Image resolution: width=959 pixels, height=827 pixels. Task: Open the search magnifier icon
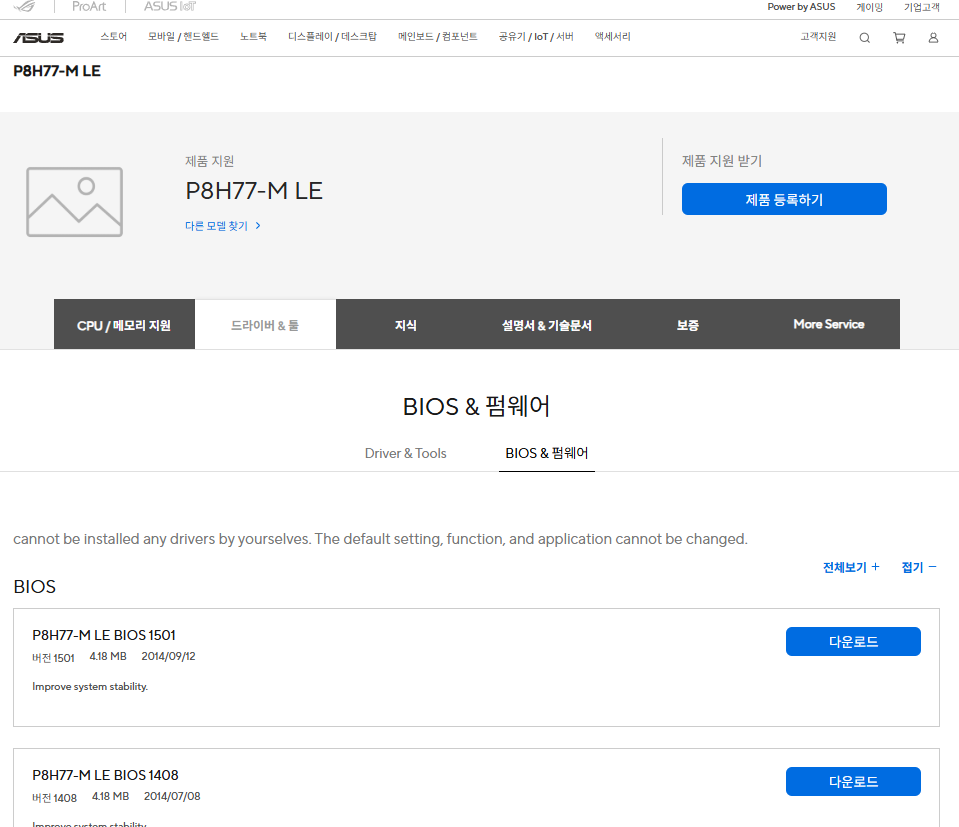point(864,38)
